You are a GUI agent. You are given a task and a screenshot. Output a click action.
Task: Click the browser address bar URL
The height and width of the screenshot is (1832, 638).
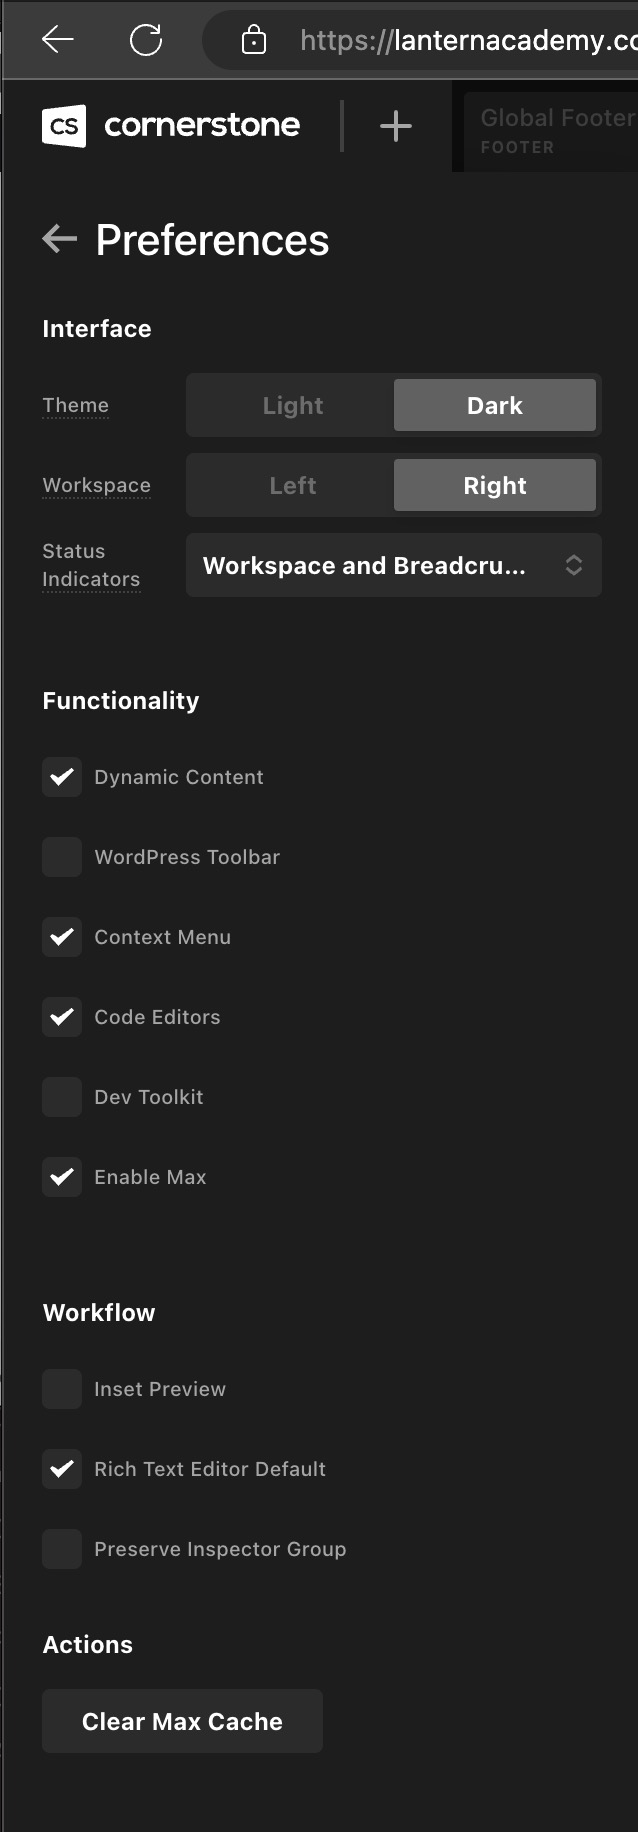point(466,40)
